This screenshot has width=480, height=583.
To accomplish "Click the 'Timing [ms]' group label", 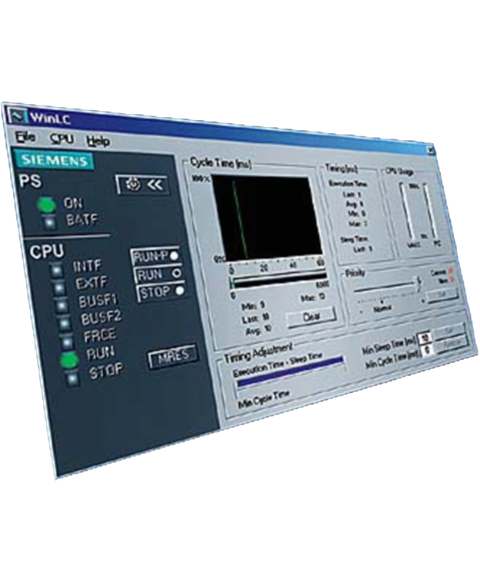I will (341, 168).
